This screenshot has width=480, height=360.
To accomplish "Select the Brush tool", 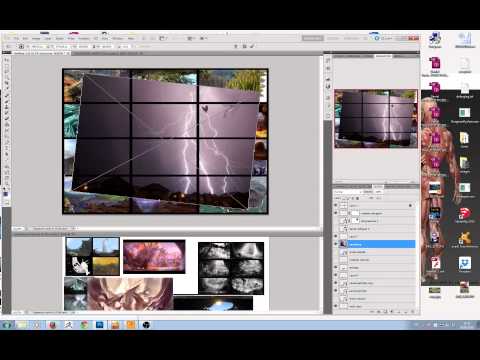I will coord(6,103).
